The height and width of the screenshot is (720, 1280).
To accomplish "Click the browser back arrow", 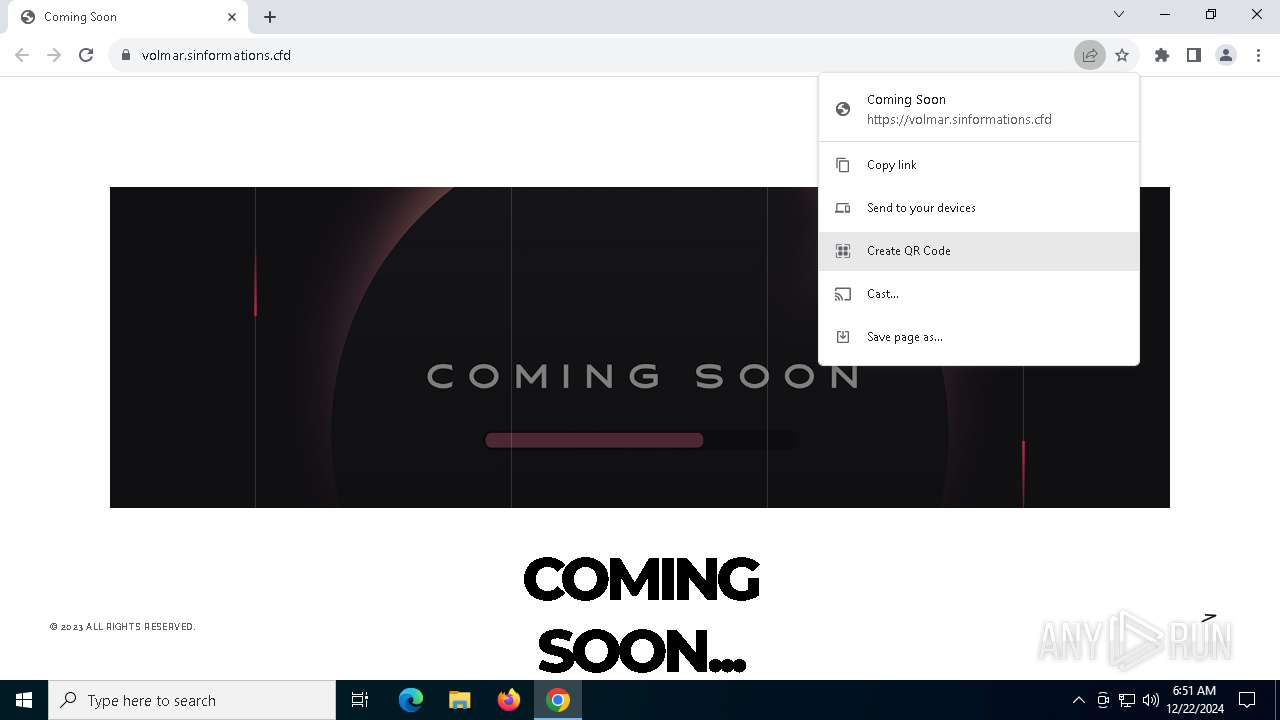I will point(22,55).
